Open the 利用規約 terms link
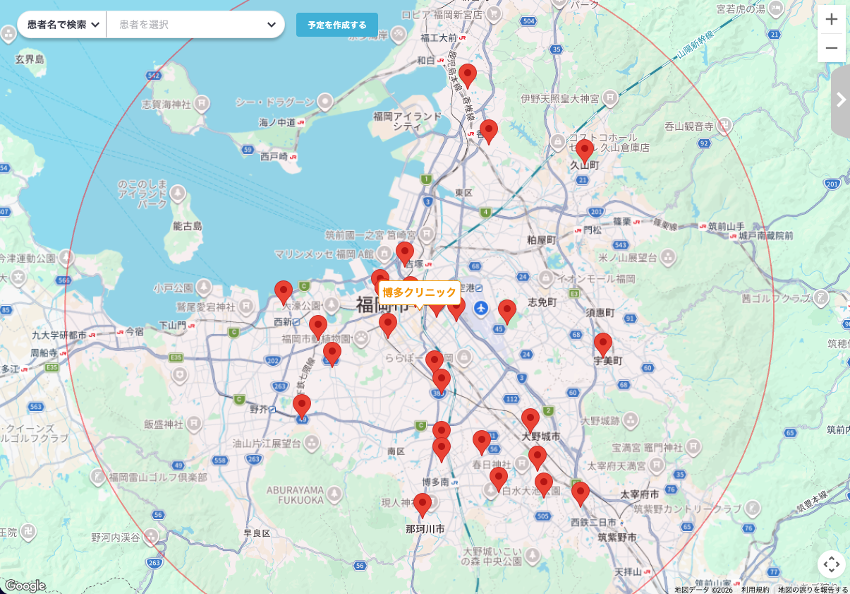The image size is (850, 594). pyautogui.click(x=755, y=590)
